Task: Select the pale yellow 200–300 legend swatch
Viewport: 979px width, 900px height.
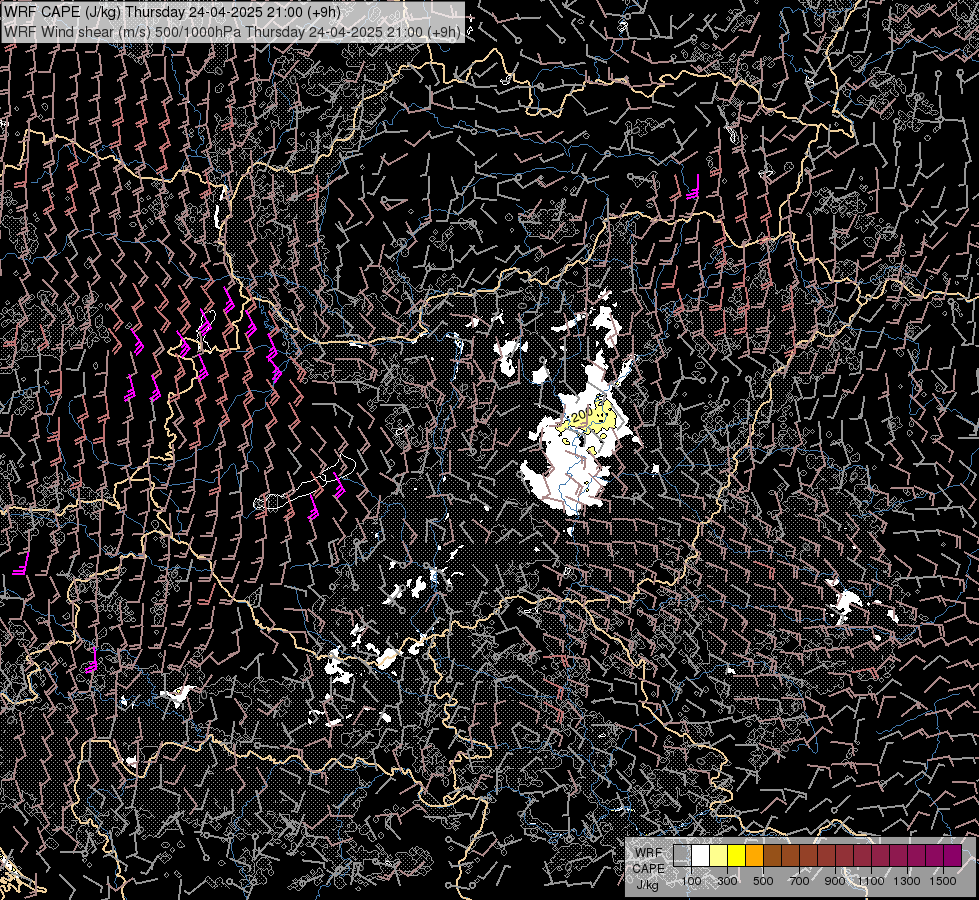Action: point(719,856)
